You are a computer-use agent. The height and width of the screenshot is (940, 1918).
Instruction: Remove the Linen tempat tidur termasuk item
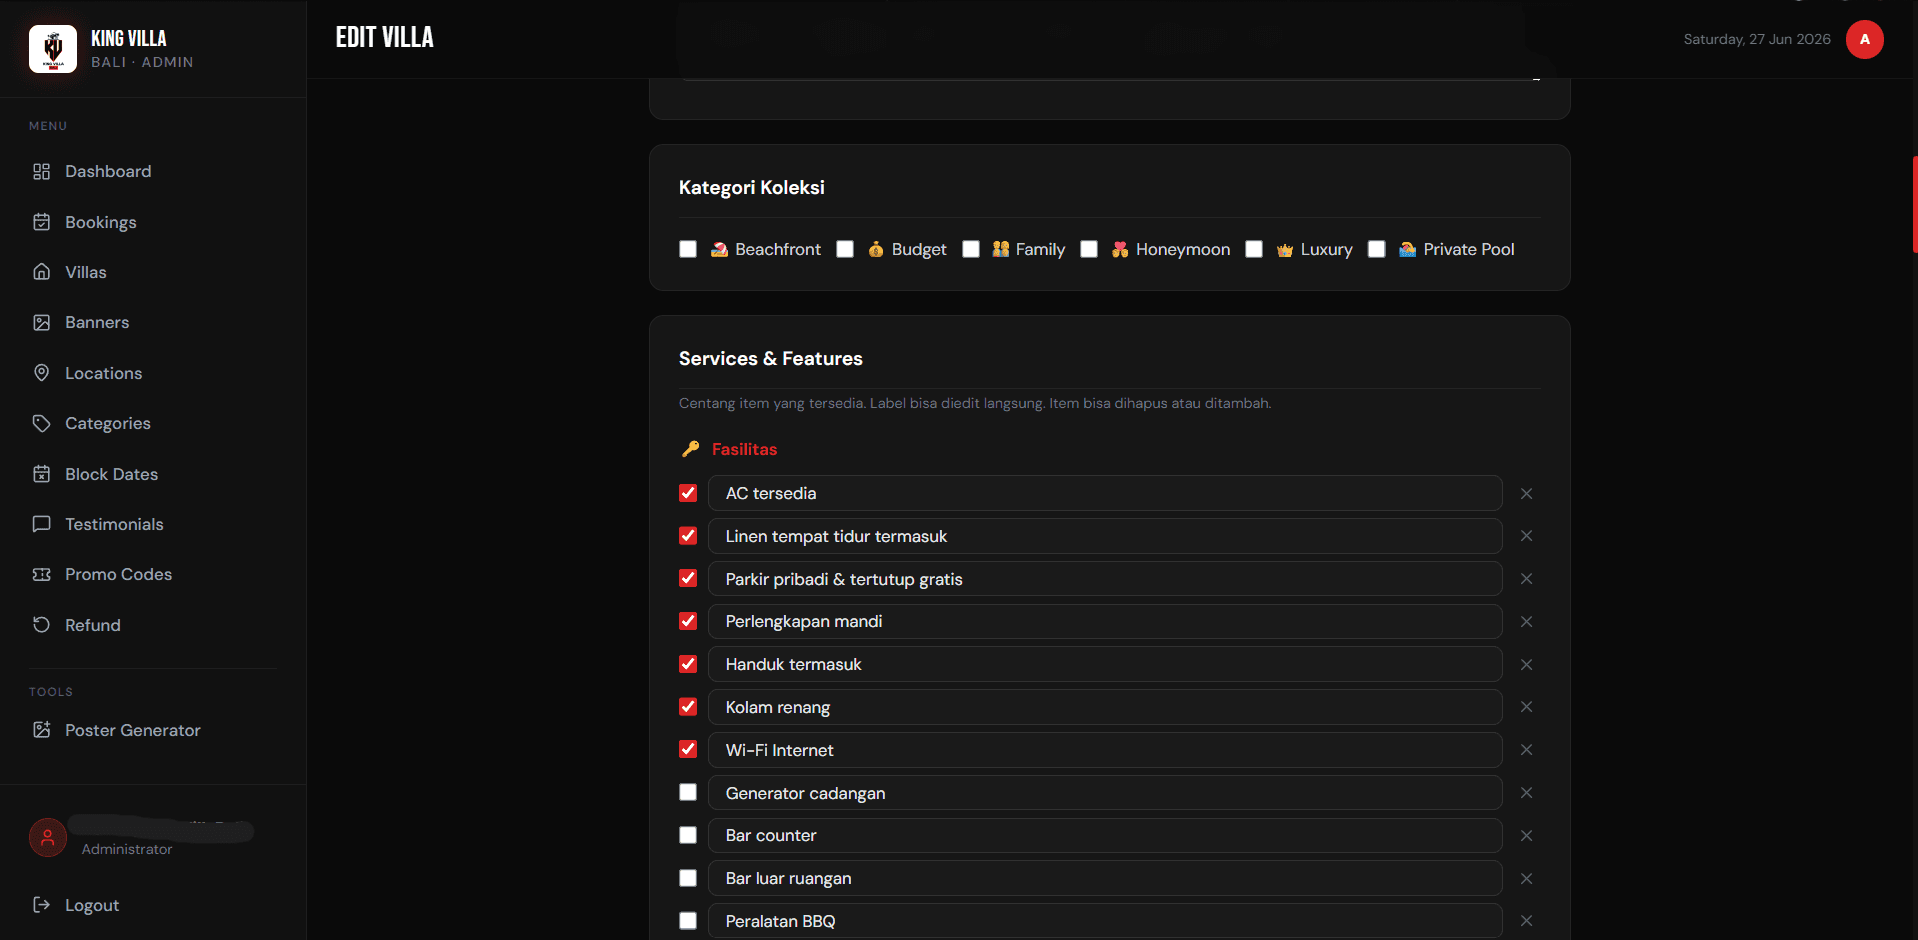click(x=1526, y=536)
